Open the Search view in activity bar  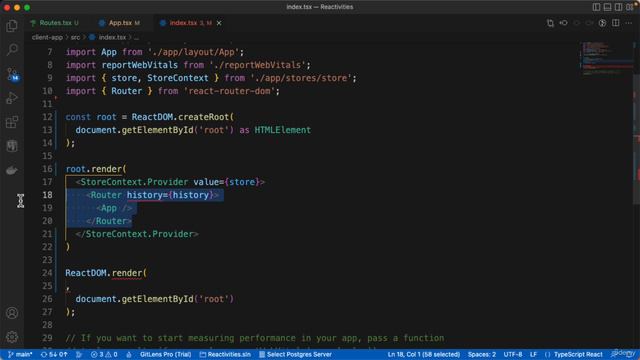click(x=12, y=50)
